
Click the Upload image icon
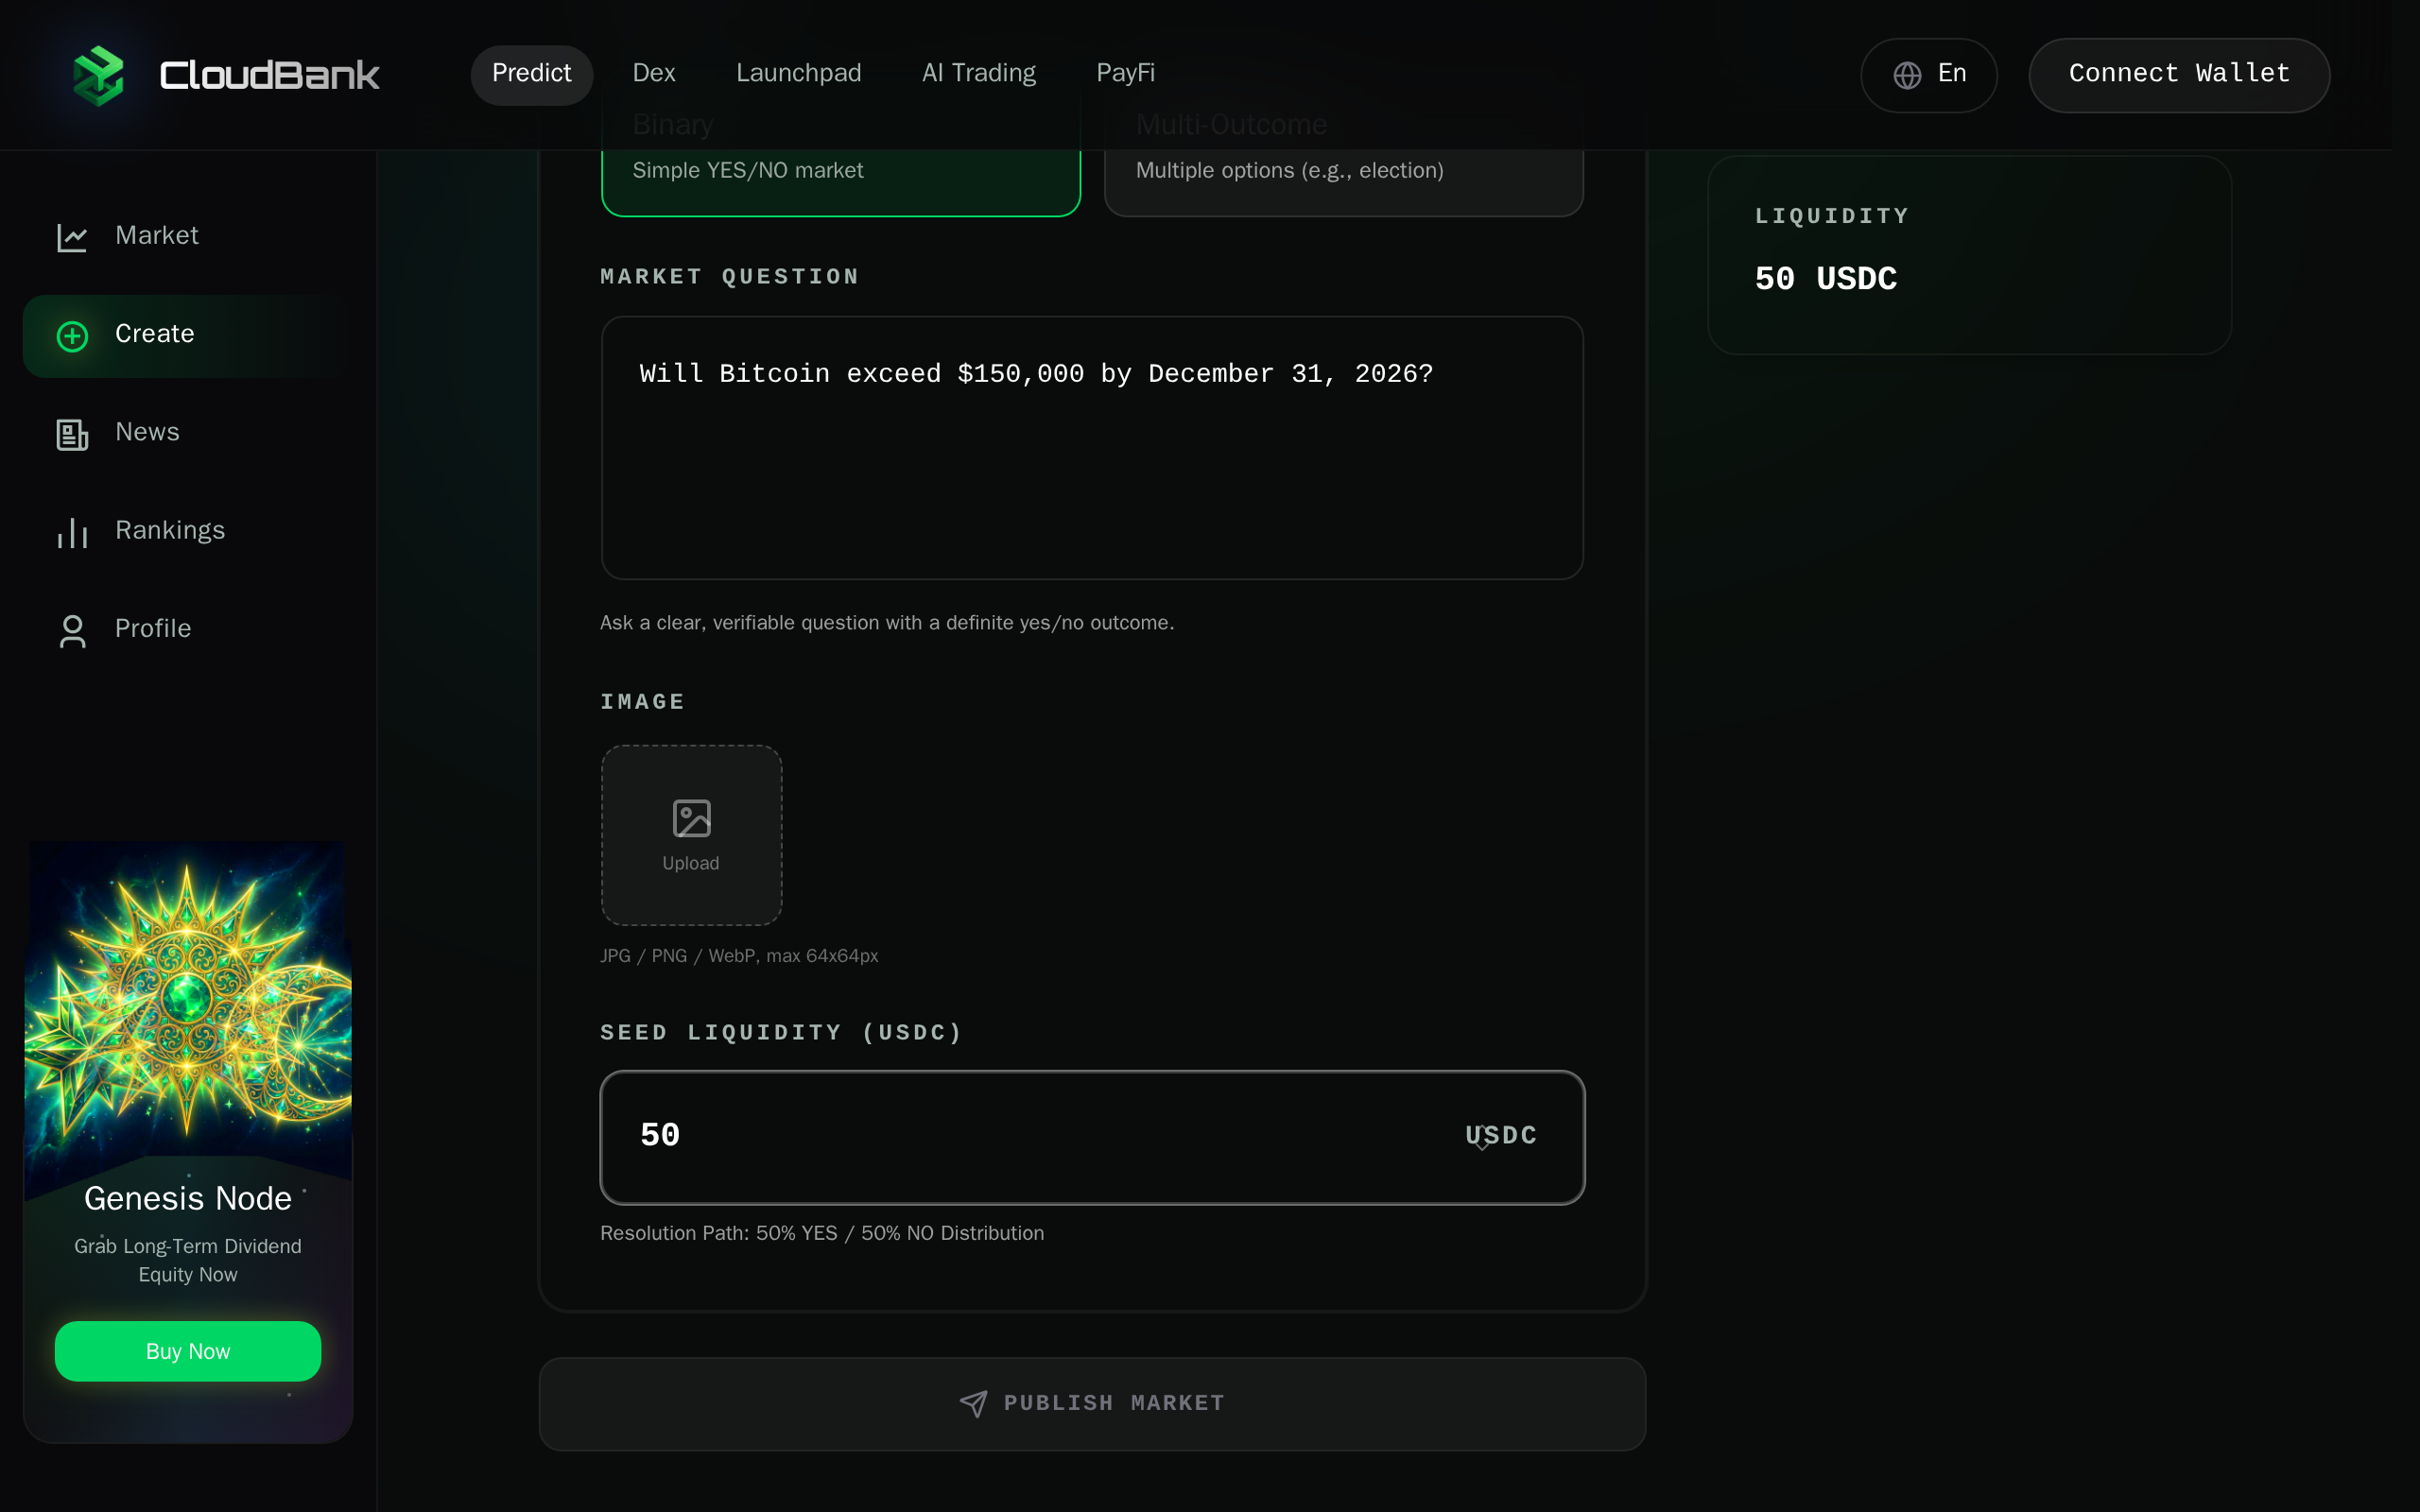[691, 818]
